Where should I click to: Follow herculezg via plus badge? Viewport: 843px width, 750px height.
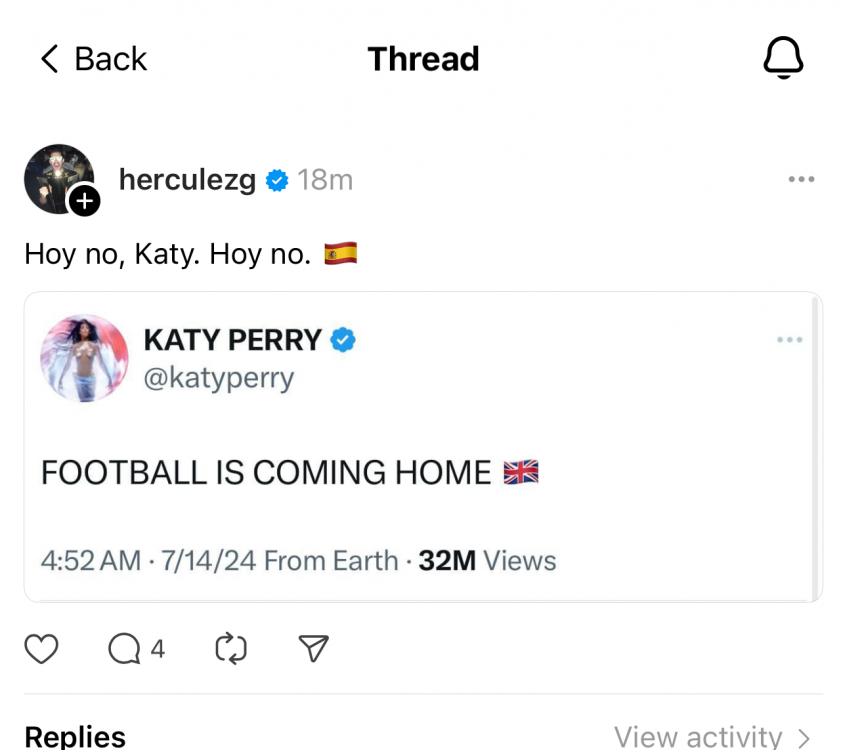(84, 200)
